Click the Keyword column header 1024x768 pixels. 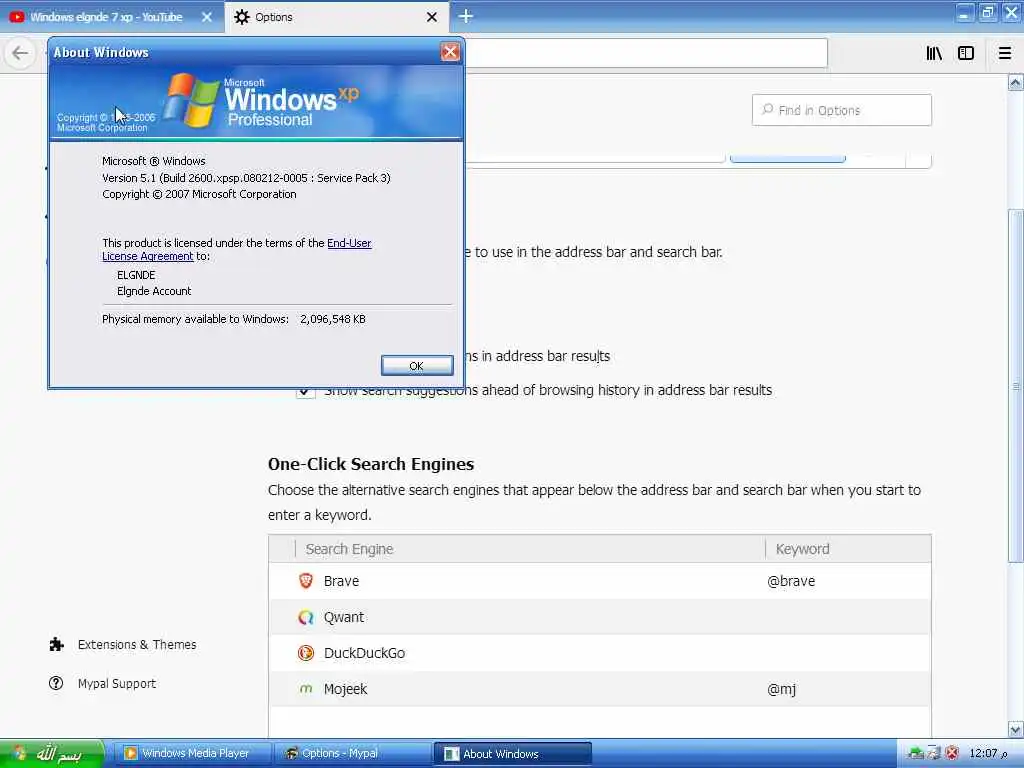pyautogui.click(x=848, y=549)
